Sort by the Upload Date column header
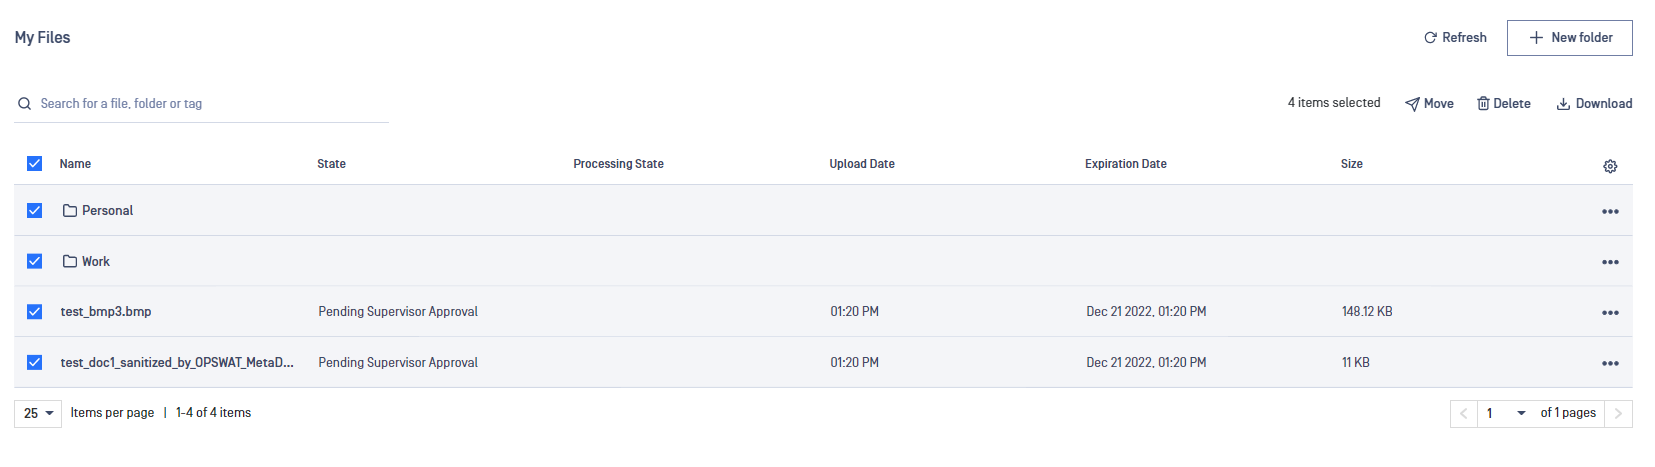1655x467 pixels. 862,164
